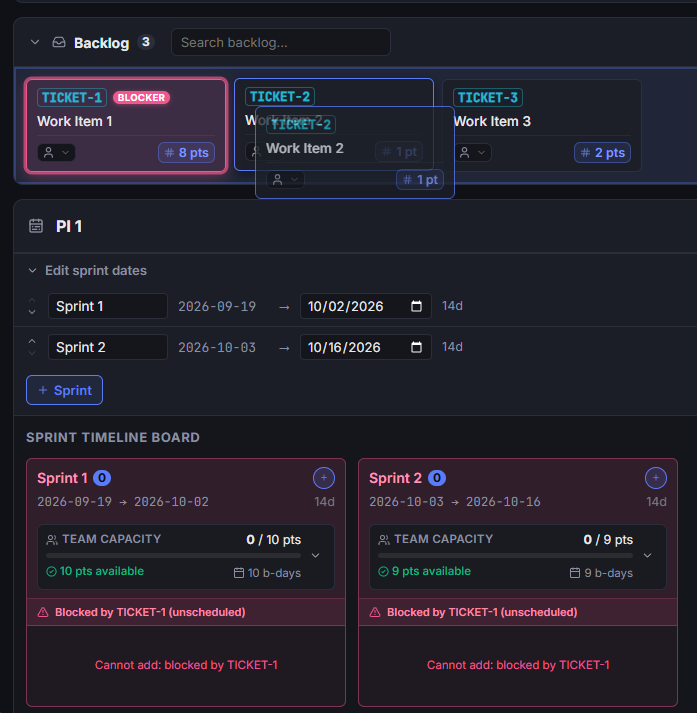
Task: Add an item to Sprint 1 via plus icon
Action: pyautogui.click(x=324, y=478)
